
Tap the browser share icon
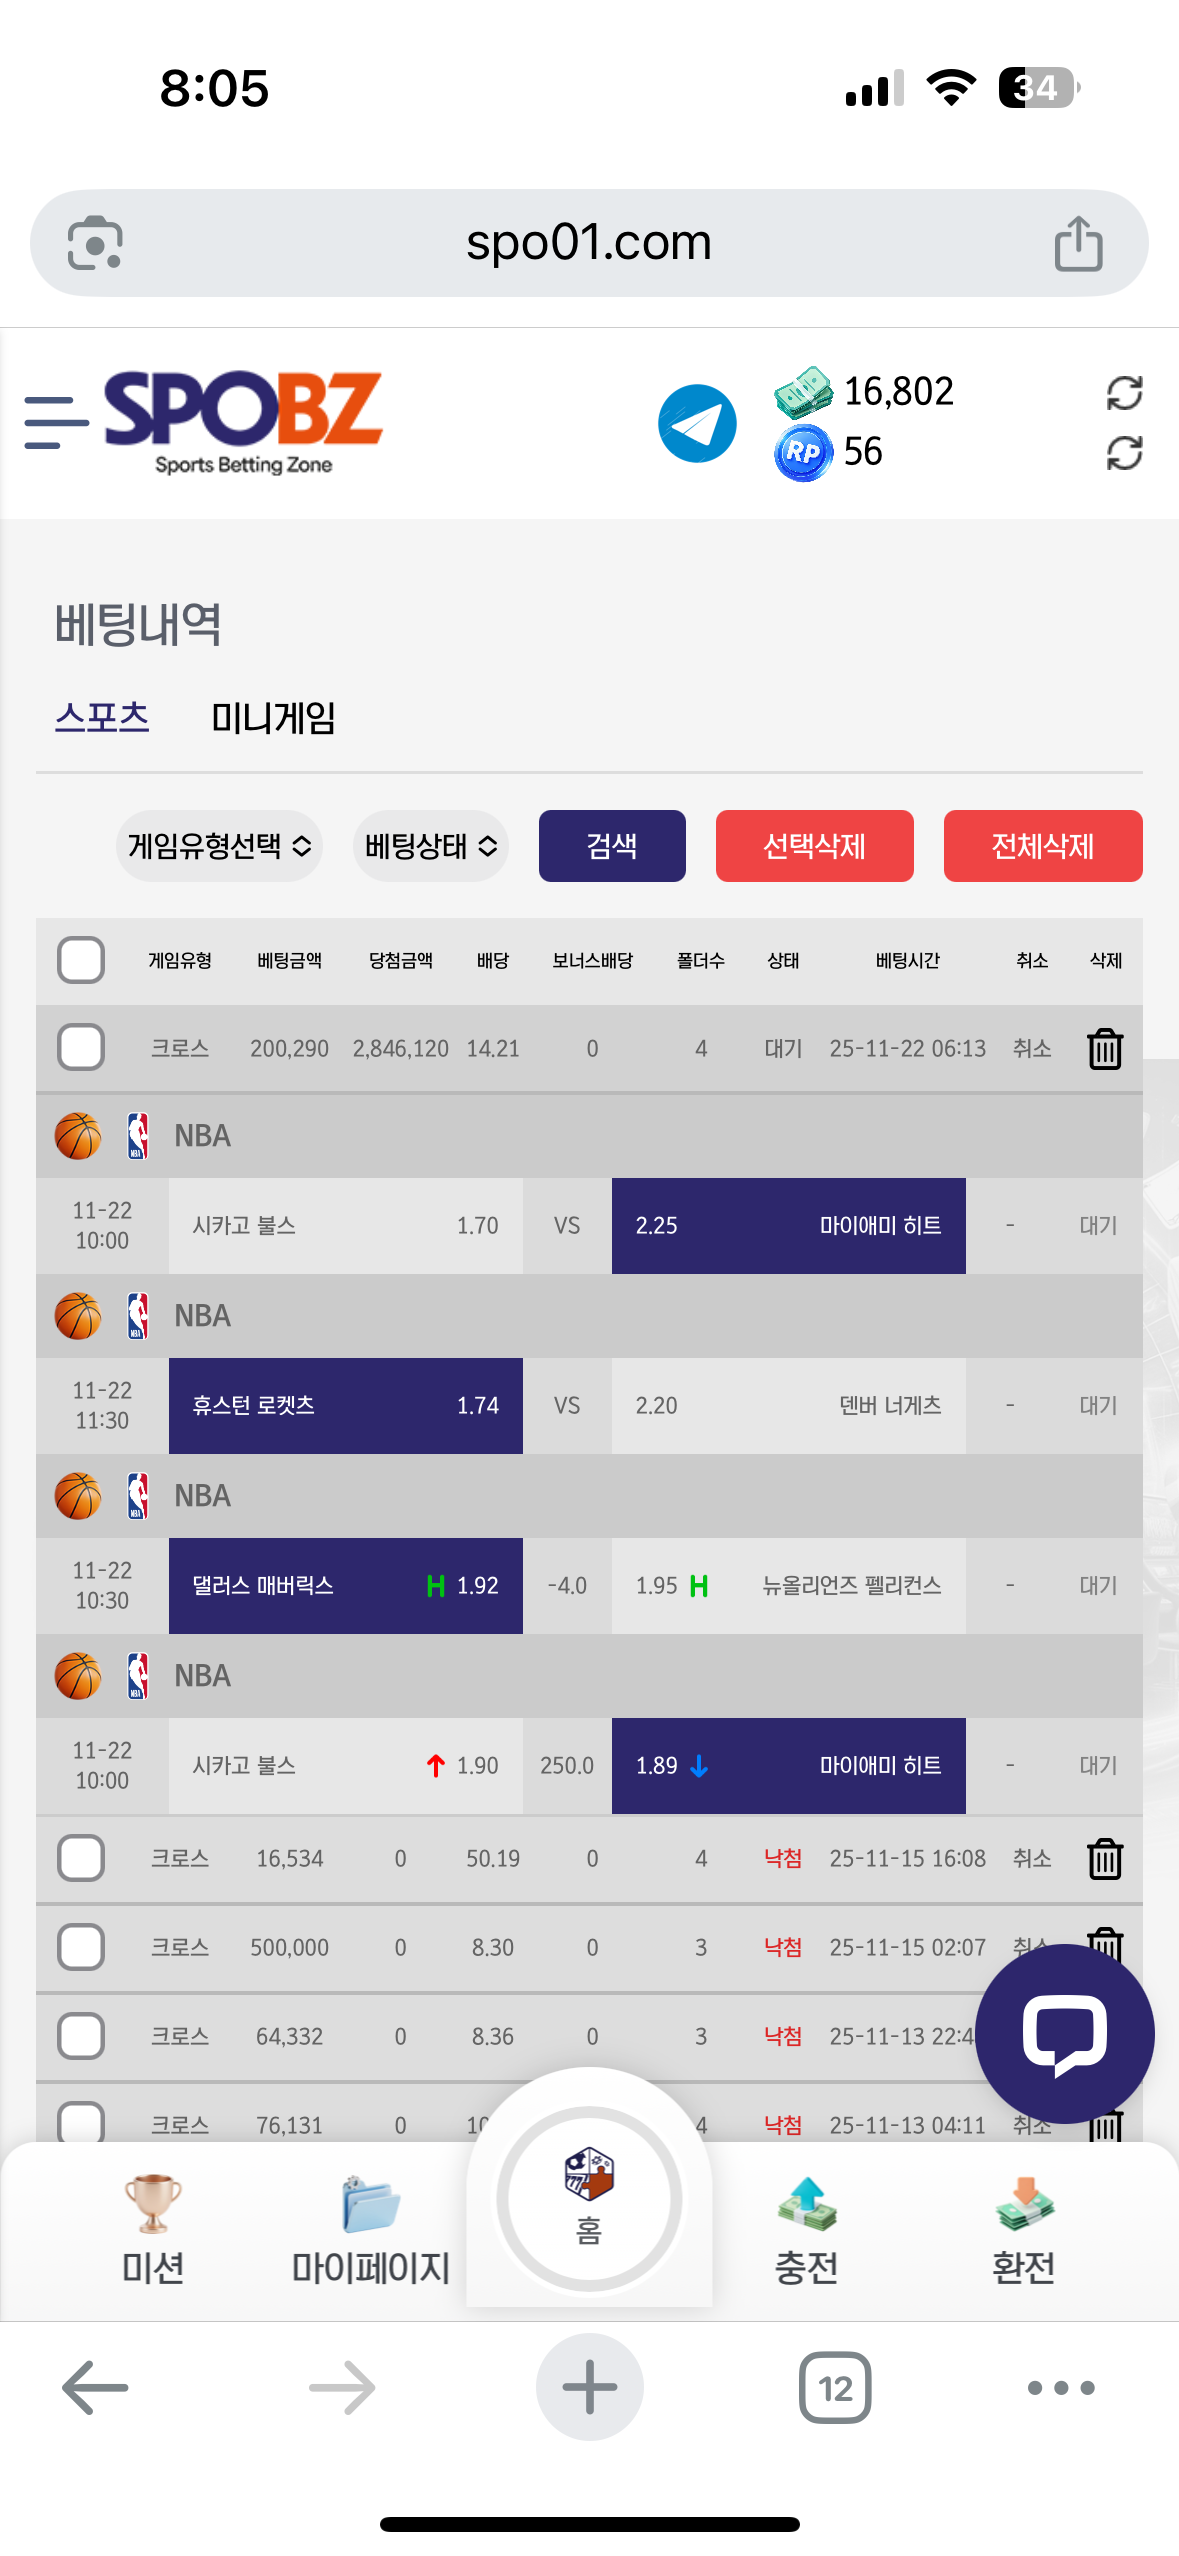click(1078, 243)
